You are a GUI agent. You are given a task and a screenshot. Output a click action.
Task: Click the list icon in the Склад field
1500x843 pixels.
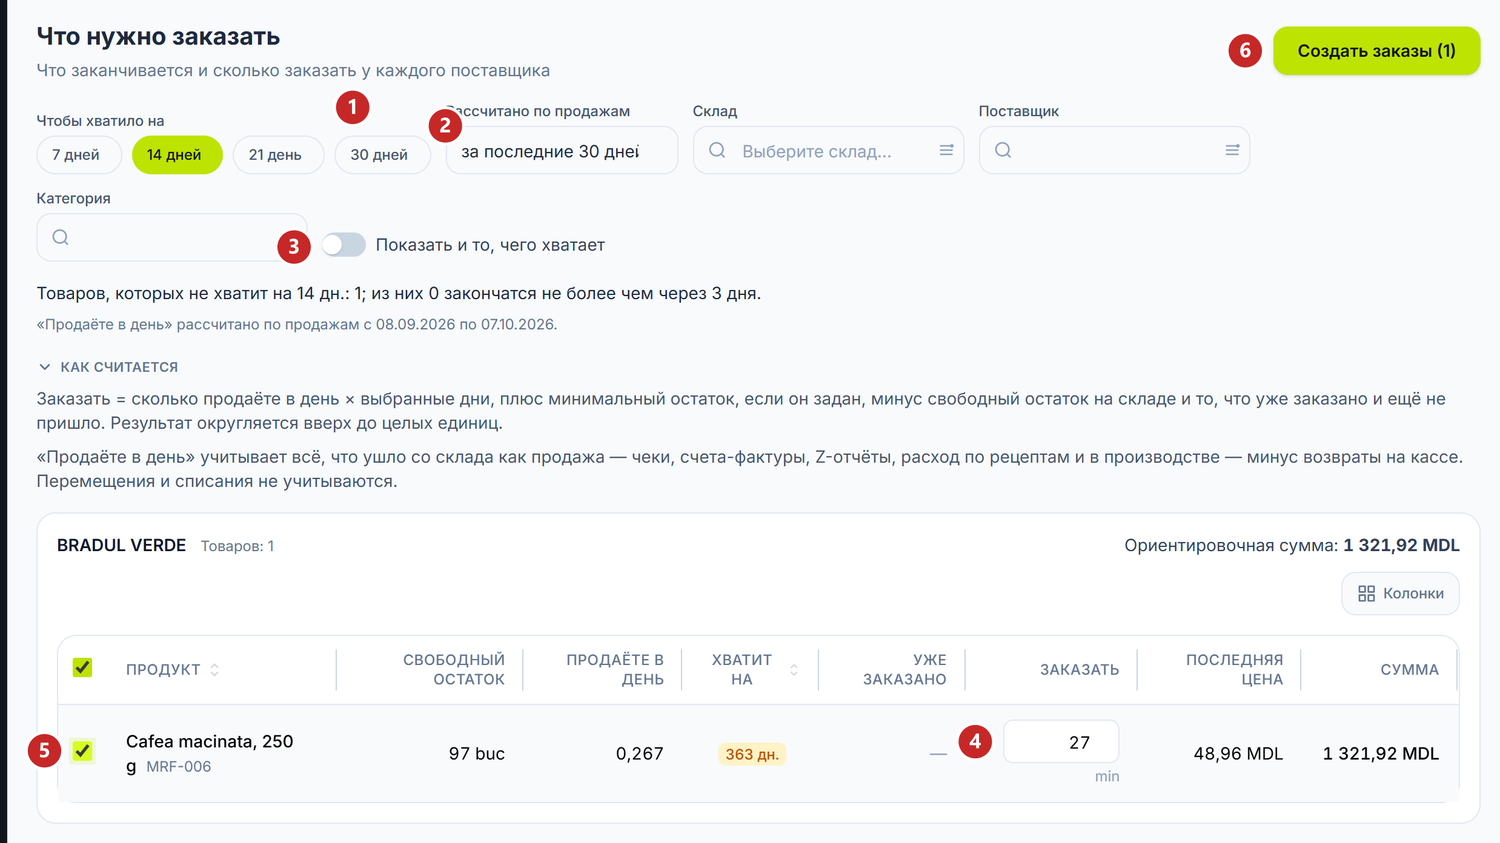click(x=946, y=150)
